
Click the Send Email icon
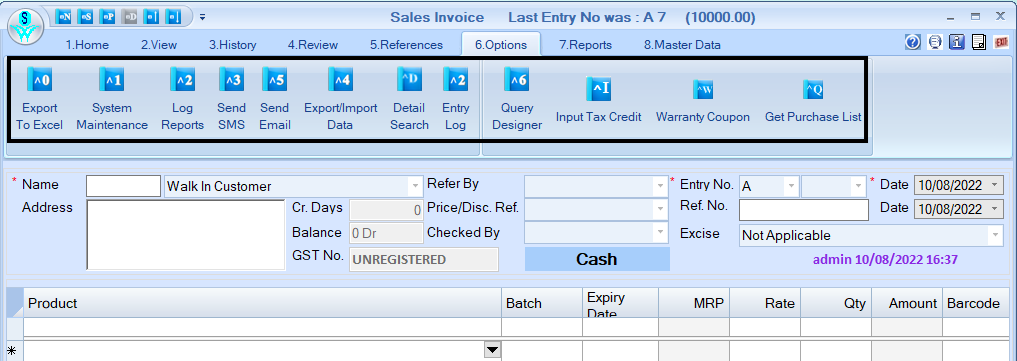click(274, 80)
